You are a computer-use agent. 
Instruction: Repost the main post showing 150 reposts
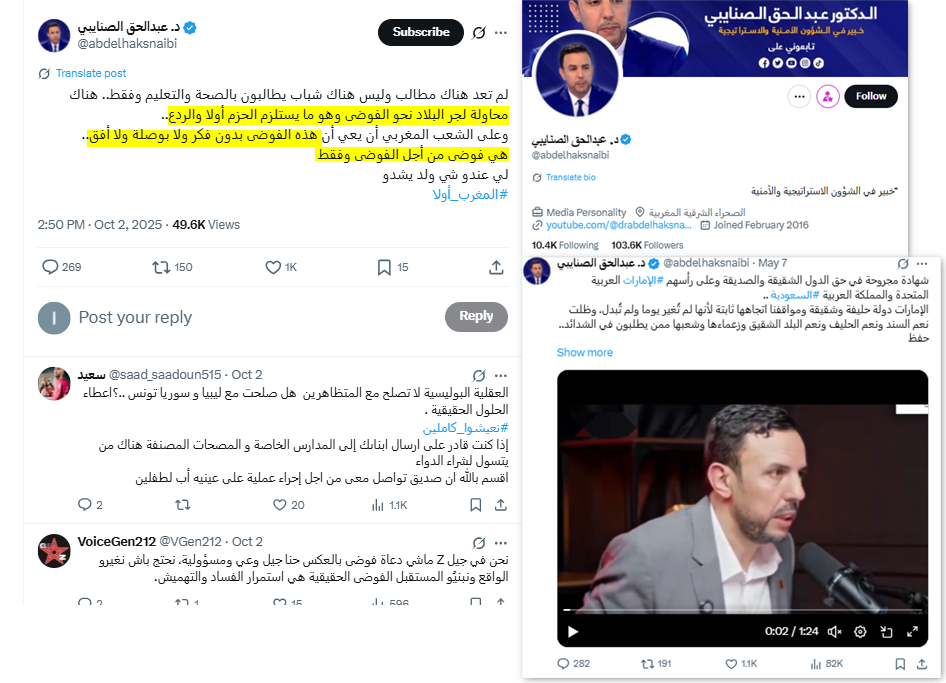pyautogui.click(x=172, y=267)
